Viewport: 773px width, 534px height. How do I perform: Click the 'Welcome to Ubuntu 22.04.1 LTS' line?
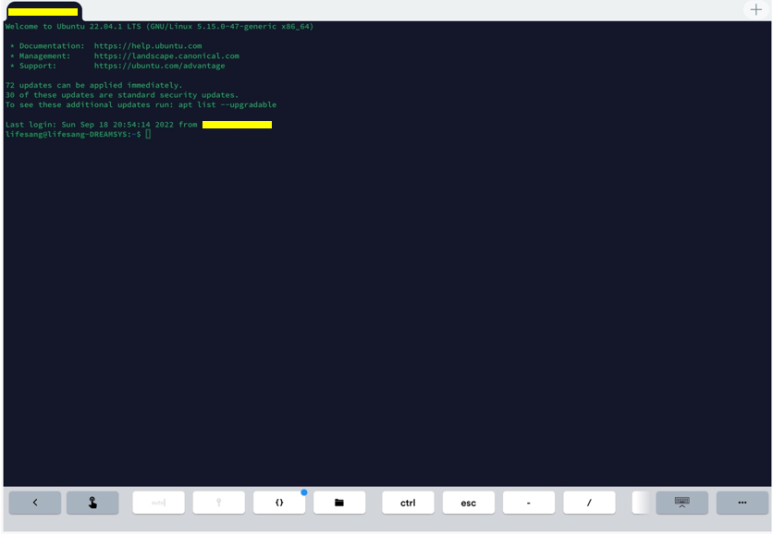(159, 27)
